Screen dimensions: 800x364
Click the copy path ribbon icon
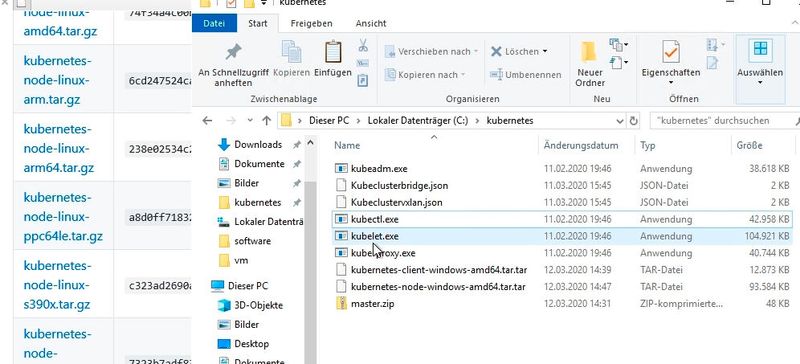363,63
